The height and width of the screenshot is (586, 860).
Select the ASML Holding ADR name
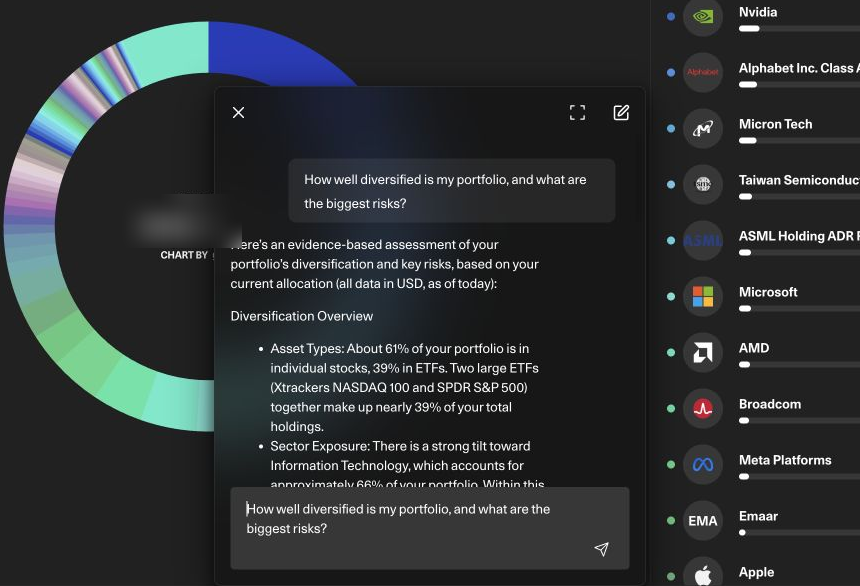pyautogui.click(x=799, y=236)
